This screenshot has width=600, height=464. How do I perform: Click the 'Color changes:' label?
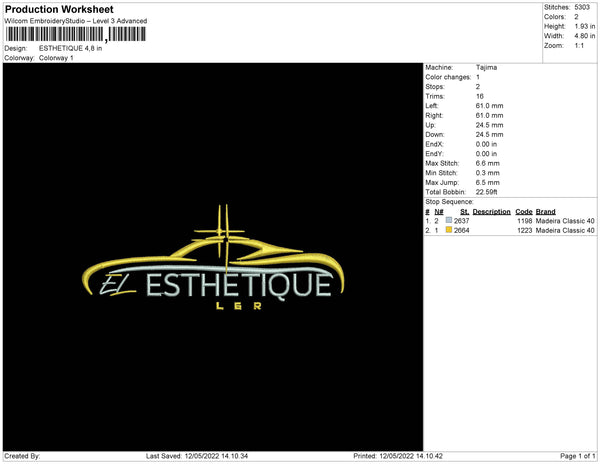(448, 77)
